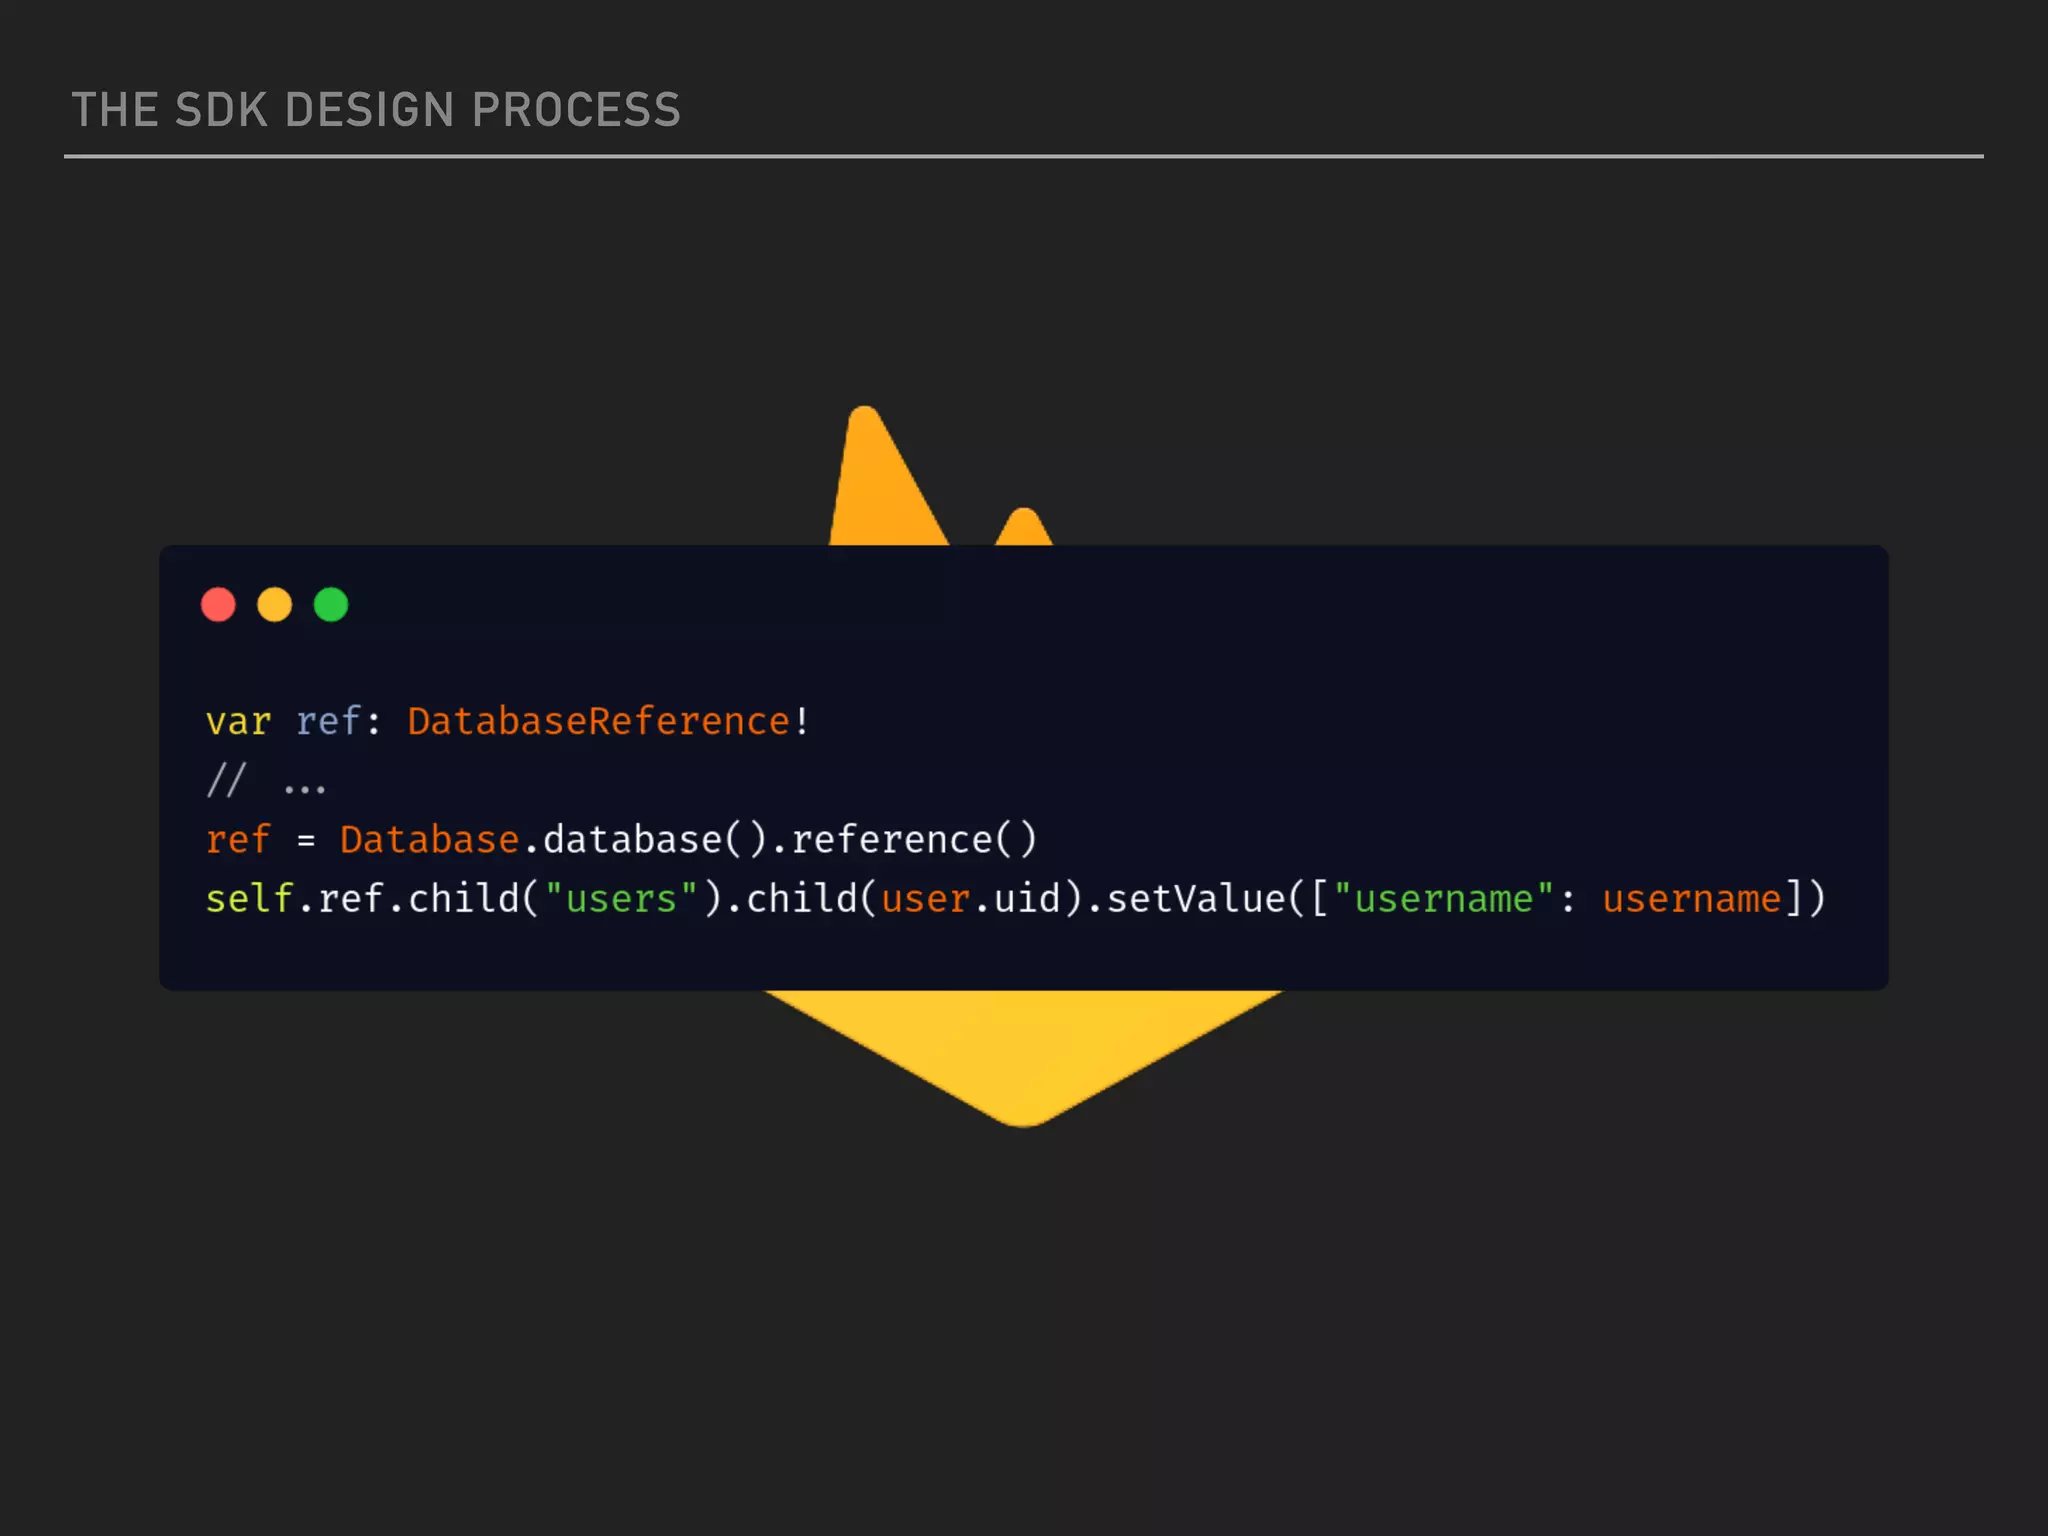Click the Firebase logo bottom below code window
This screenshot has width=2048, height=1536.
click(x=1024, y=1058)
